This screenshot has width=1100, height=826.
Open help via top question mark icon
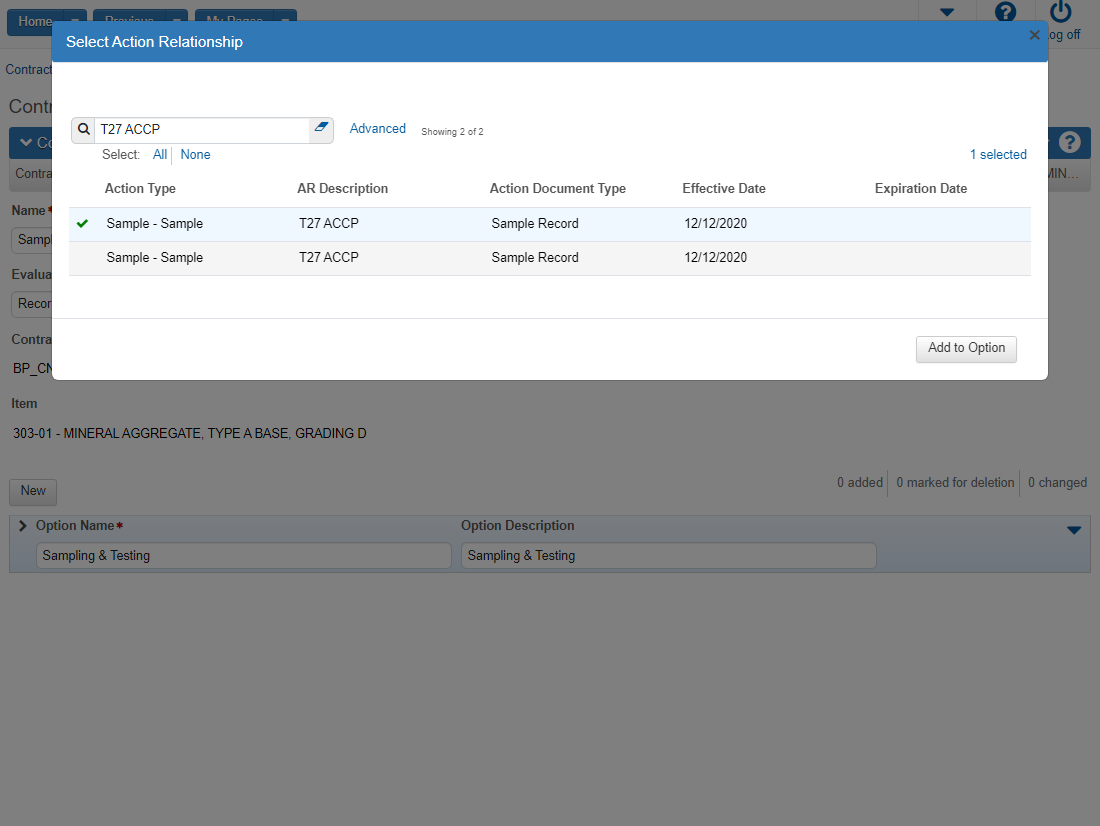click(1005, 13)
